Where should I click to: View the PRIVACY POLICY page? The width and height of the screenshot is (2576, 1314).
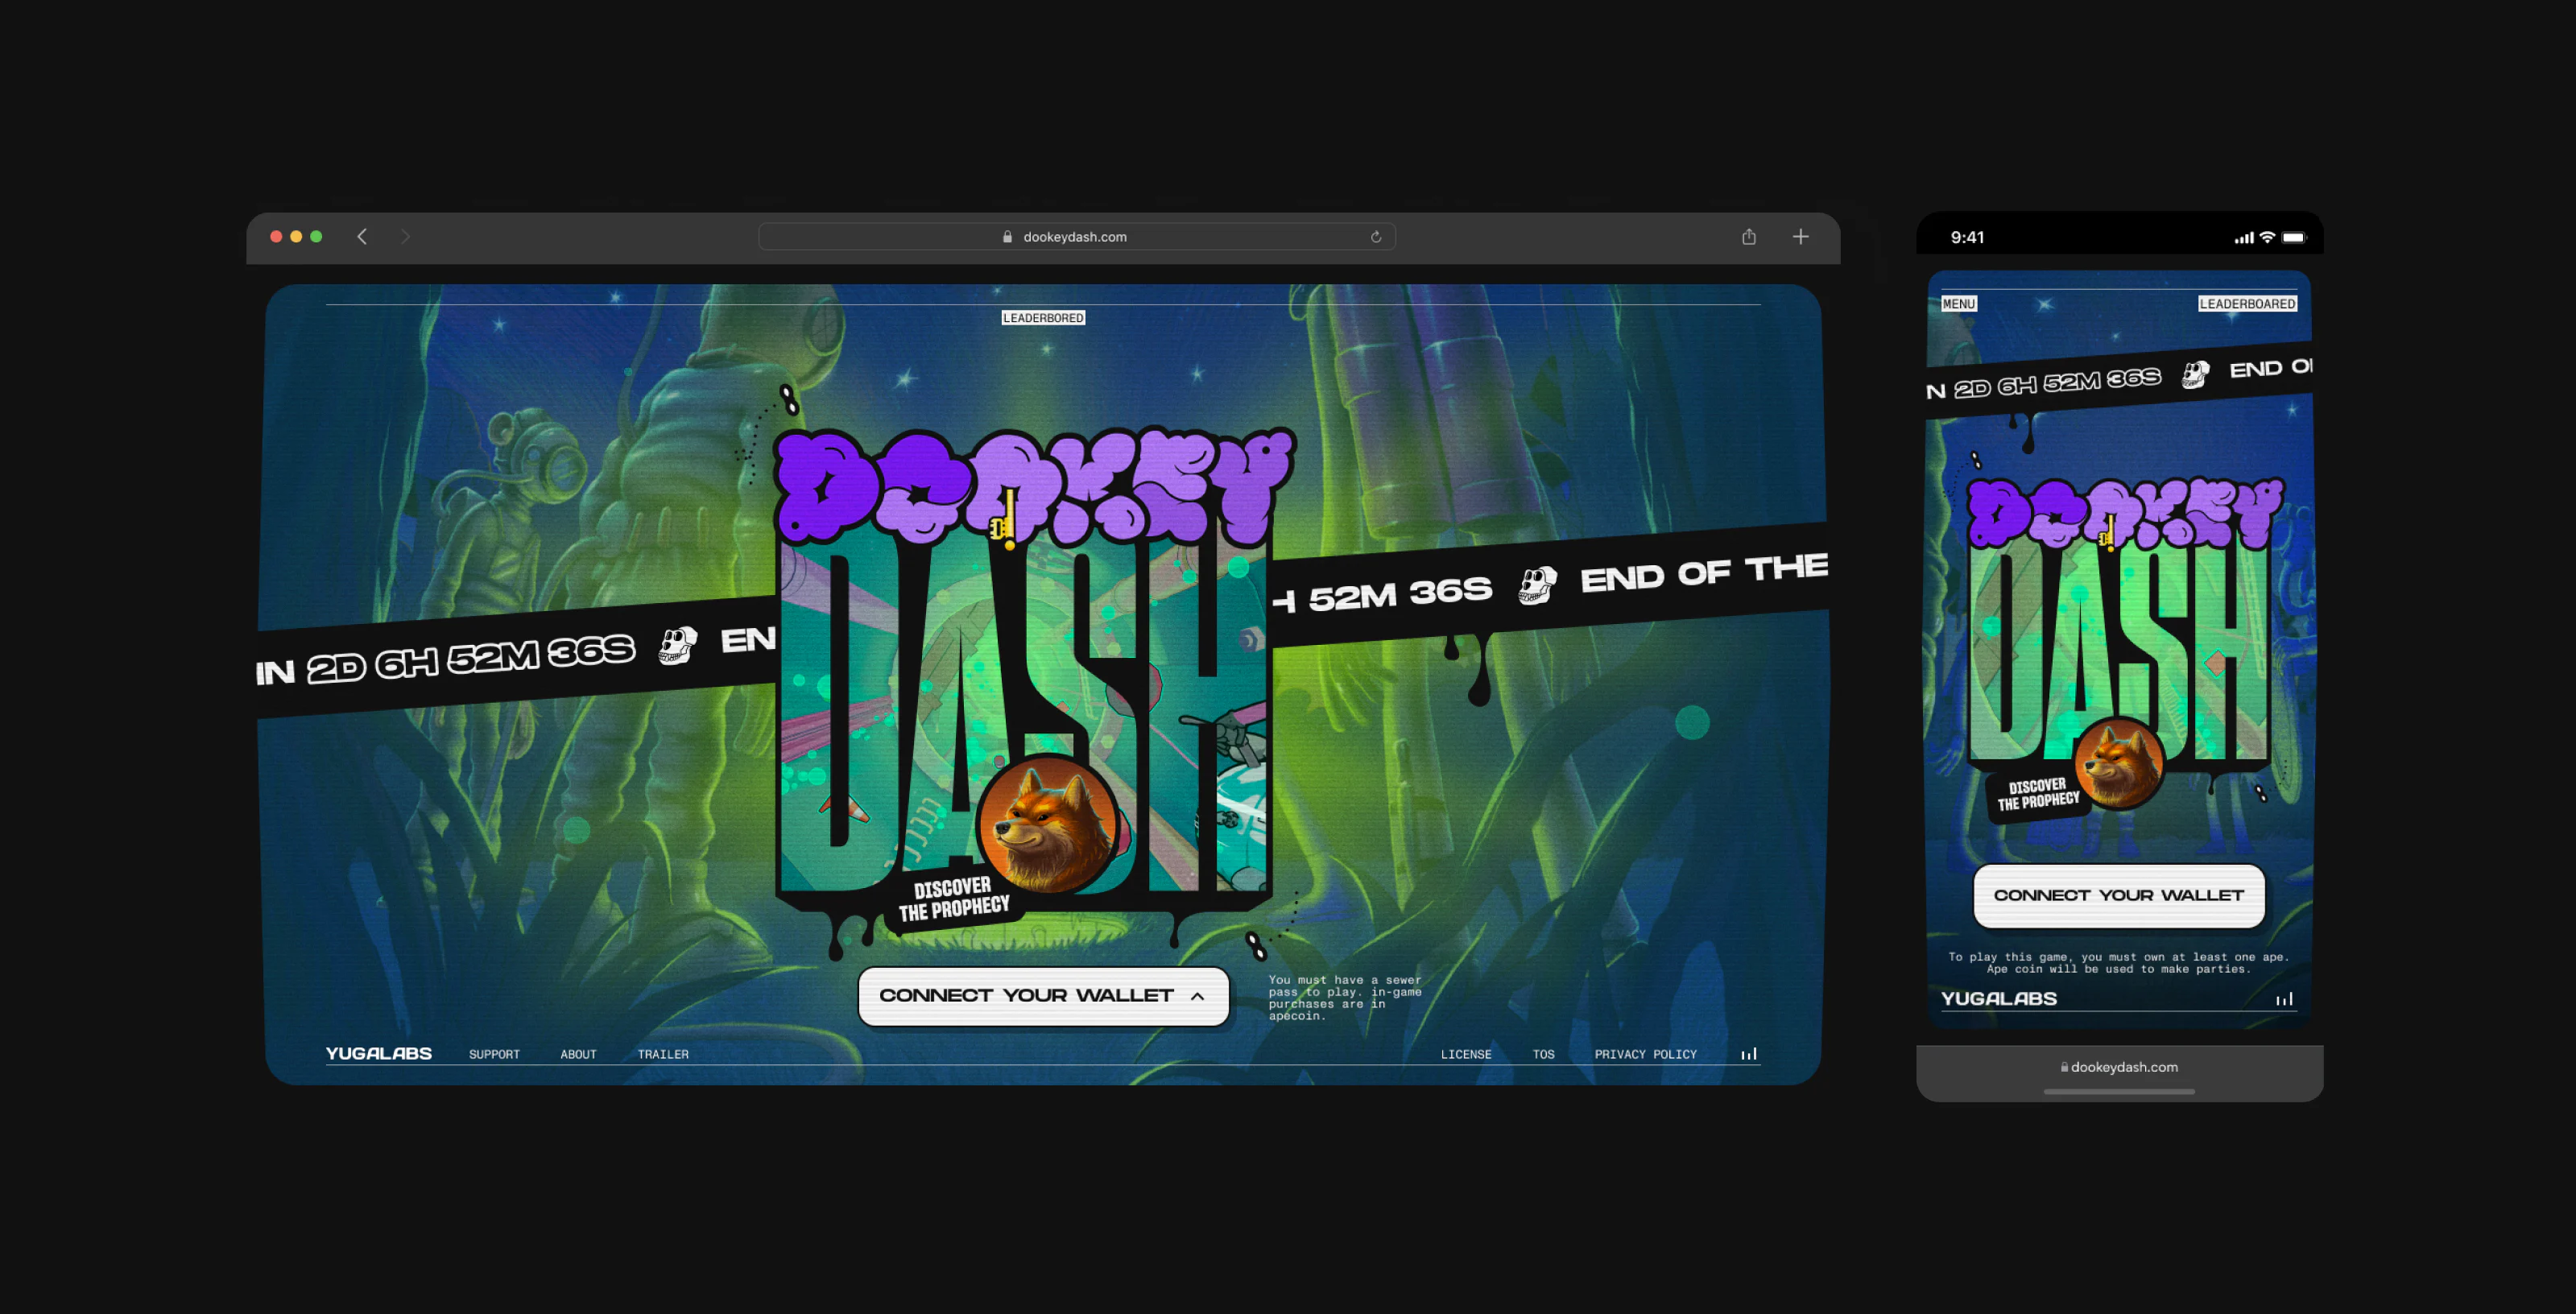pos(1645,1054)
